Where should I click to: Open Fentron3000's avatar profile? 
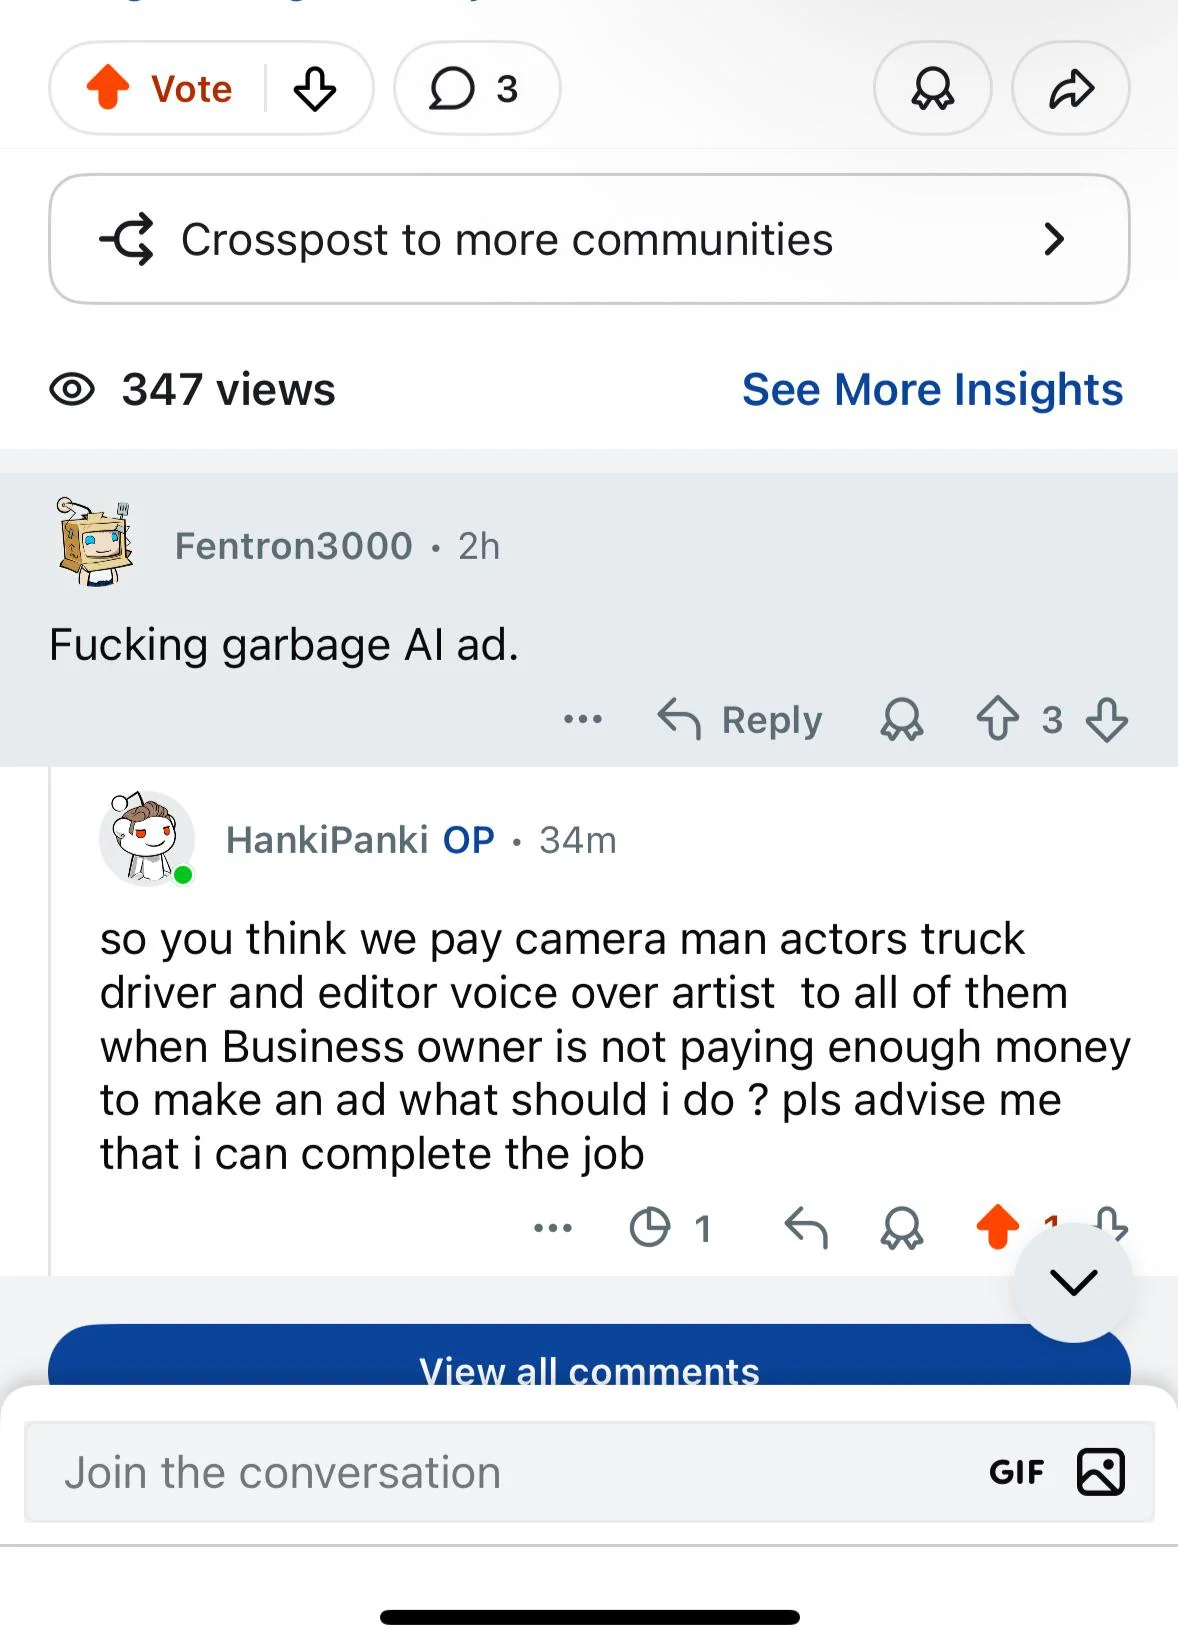[x=95, y=543]
